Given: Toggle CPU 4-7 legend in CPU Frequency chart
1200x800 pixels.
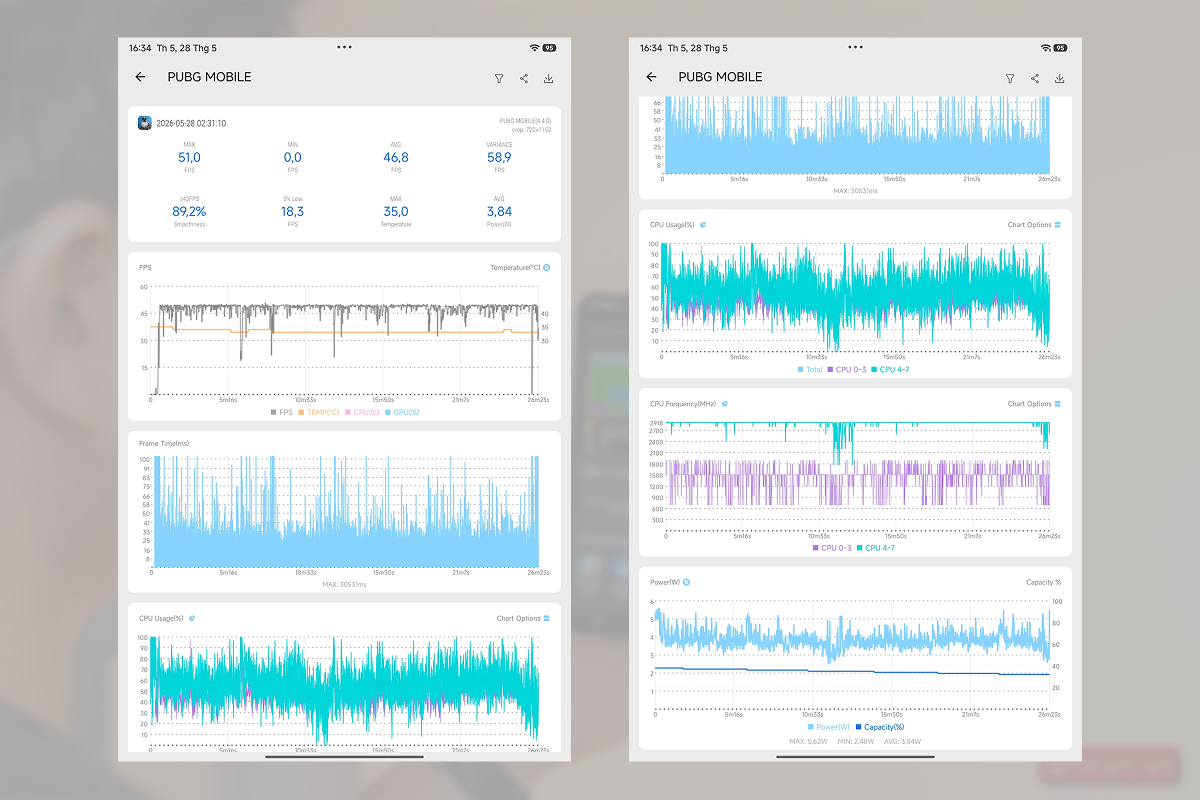Looking at the screenshot, I should click(876, 548).
